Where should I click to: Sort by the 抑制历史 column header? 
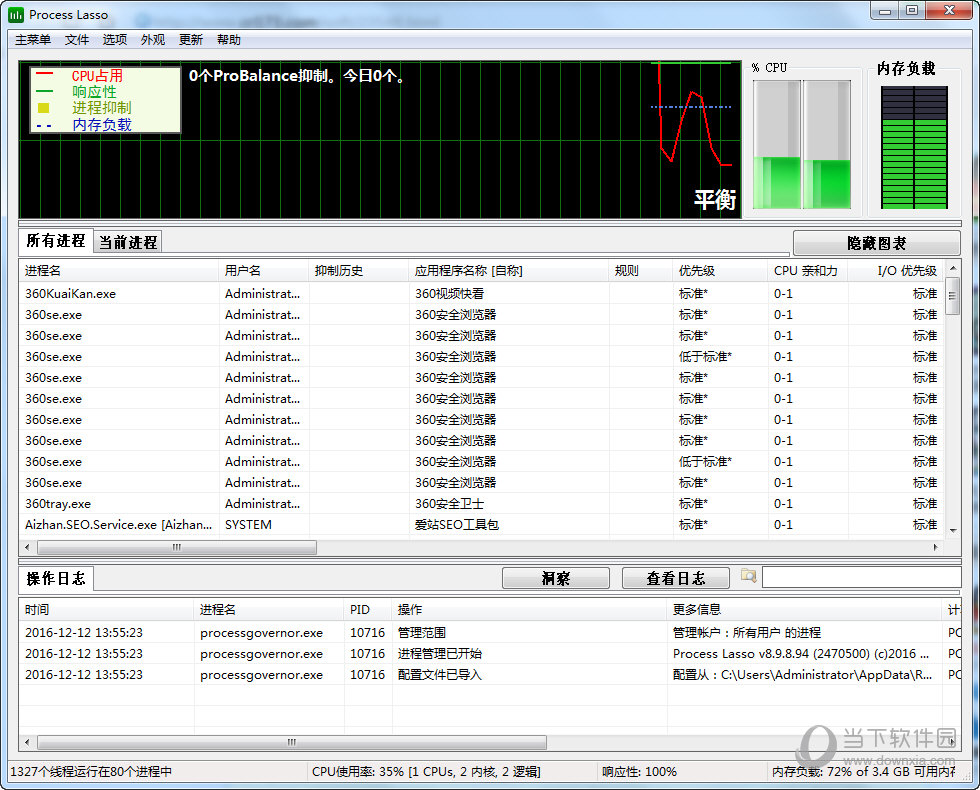pyautogui.click(x=359, y=271)
